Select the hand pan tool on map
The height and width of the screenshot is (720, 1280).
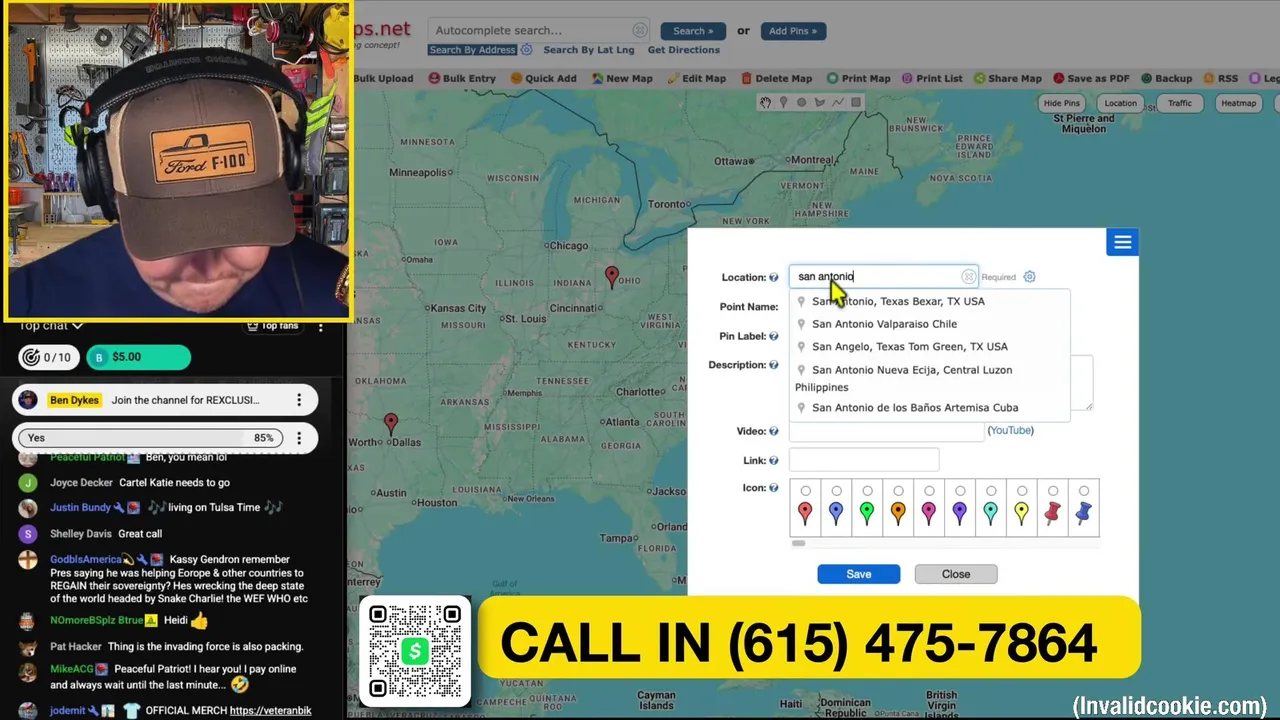point(766,102)
